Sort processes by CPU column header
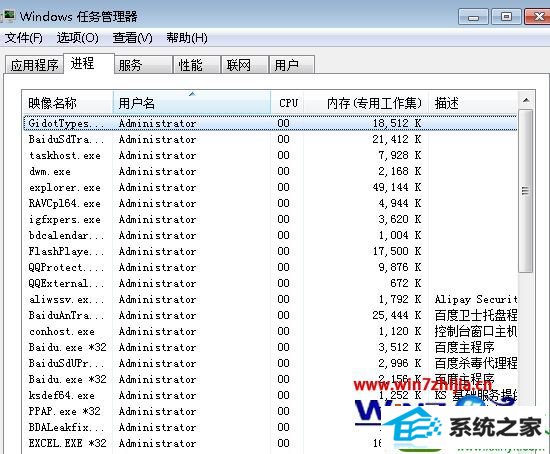This screenshot has width=550, height=454. click(x=288, y=103)
